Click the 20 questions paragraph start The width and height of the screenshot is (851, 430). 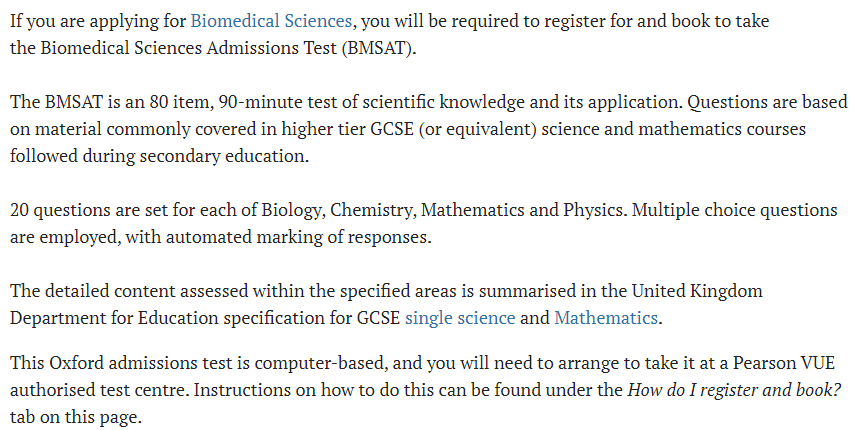[x=61, y=210]
